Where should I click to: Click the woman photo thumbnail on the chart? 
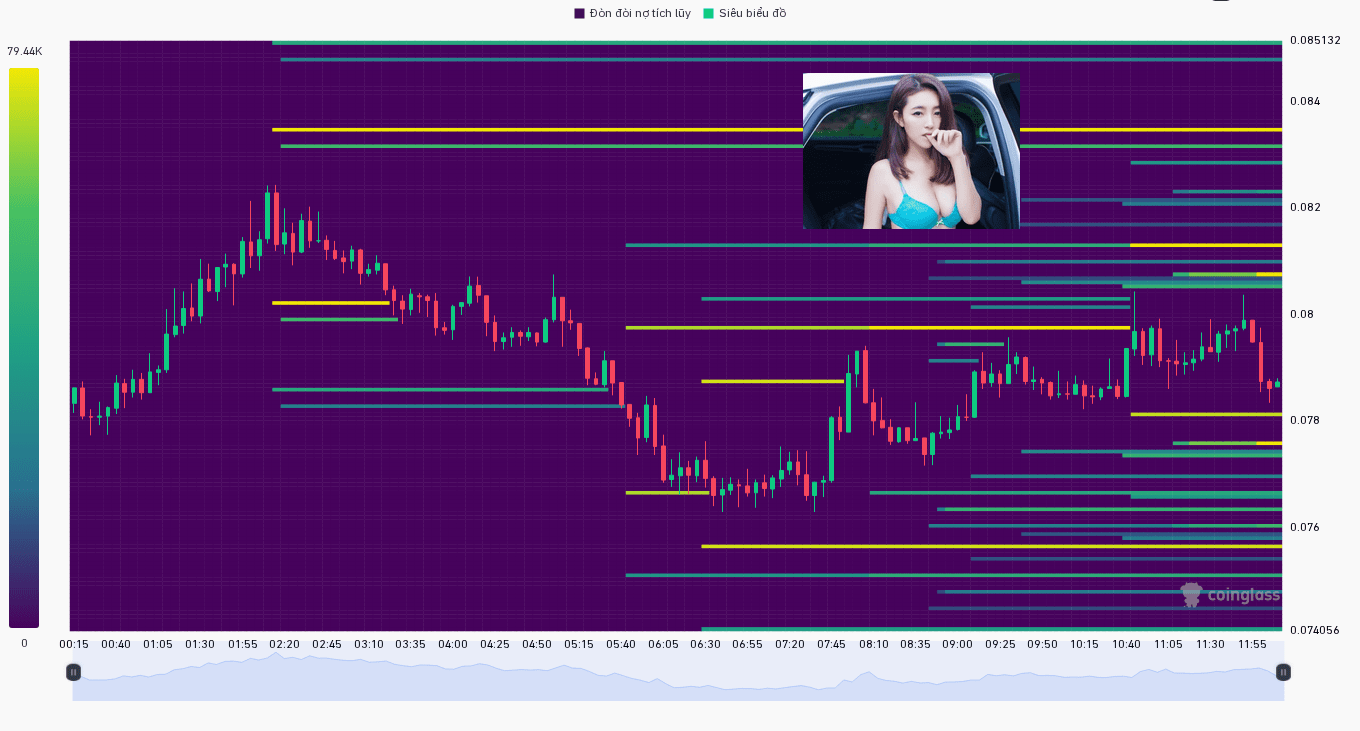(911, 151)
